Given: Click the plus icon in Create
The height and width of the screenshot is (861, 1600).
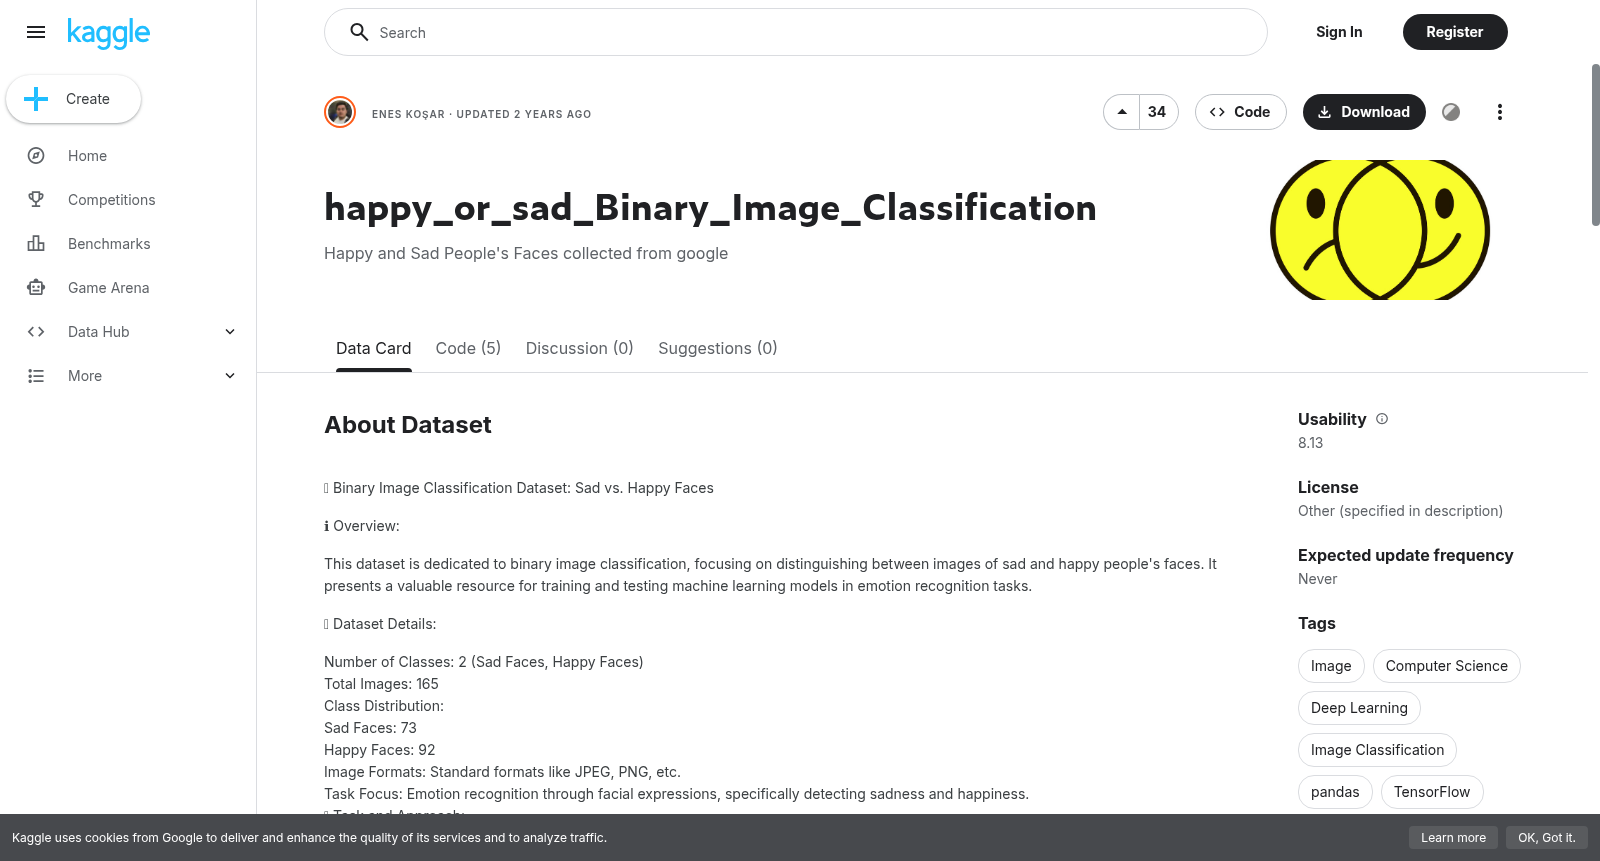Looking at the screenshot, I should [36, 99].
